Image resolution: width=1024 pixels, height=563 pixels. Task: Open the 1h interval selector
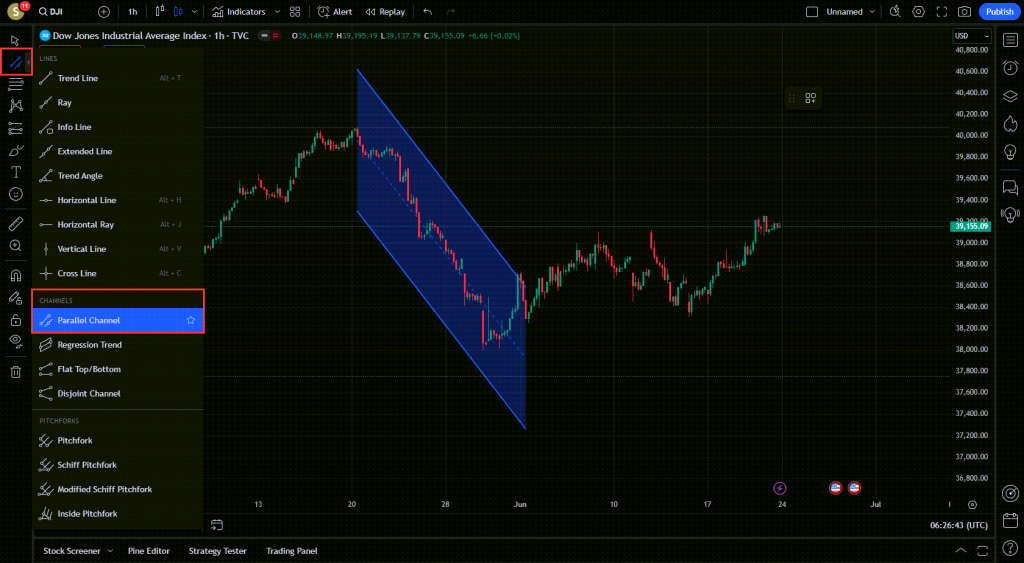pos(133,12)
